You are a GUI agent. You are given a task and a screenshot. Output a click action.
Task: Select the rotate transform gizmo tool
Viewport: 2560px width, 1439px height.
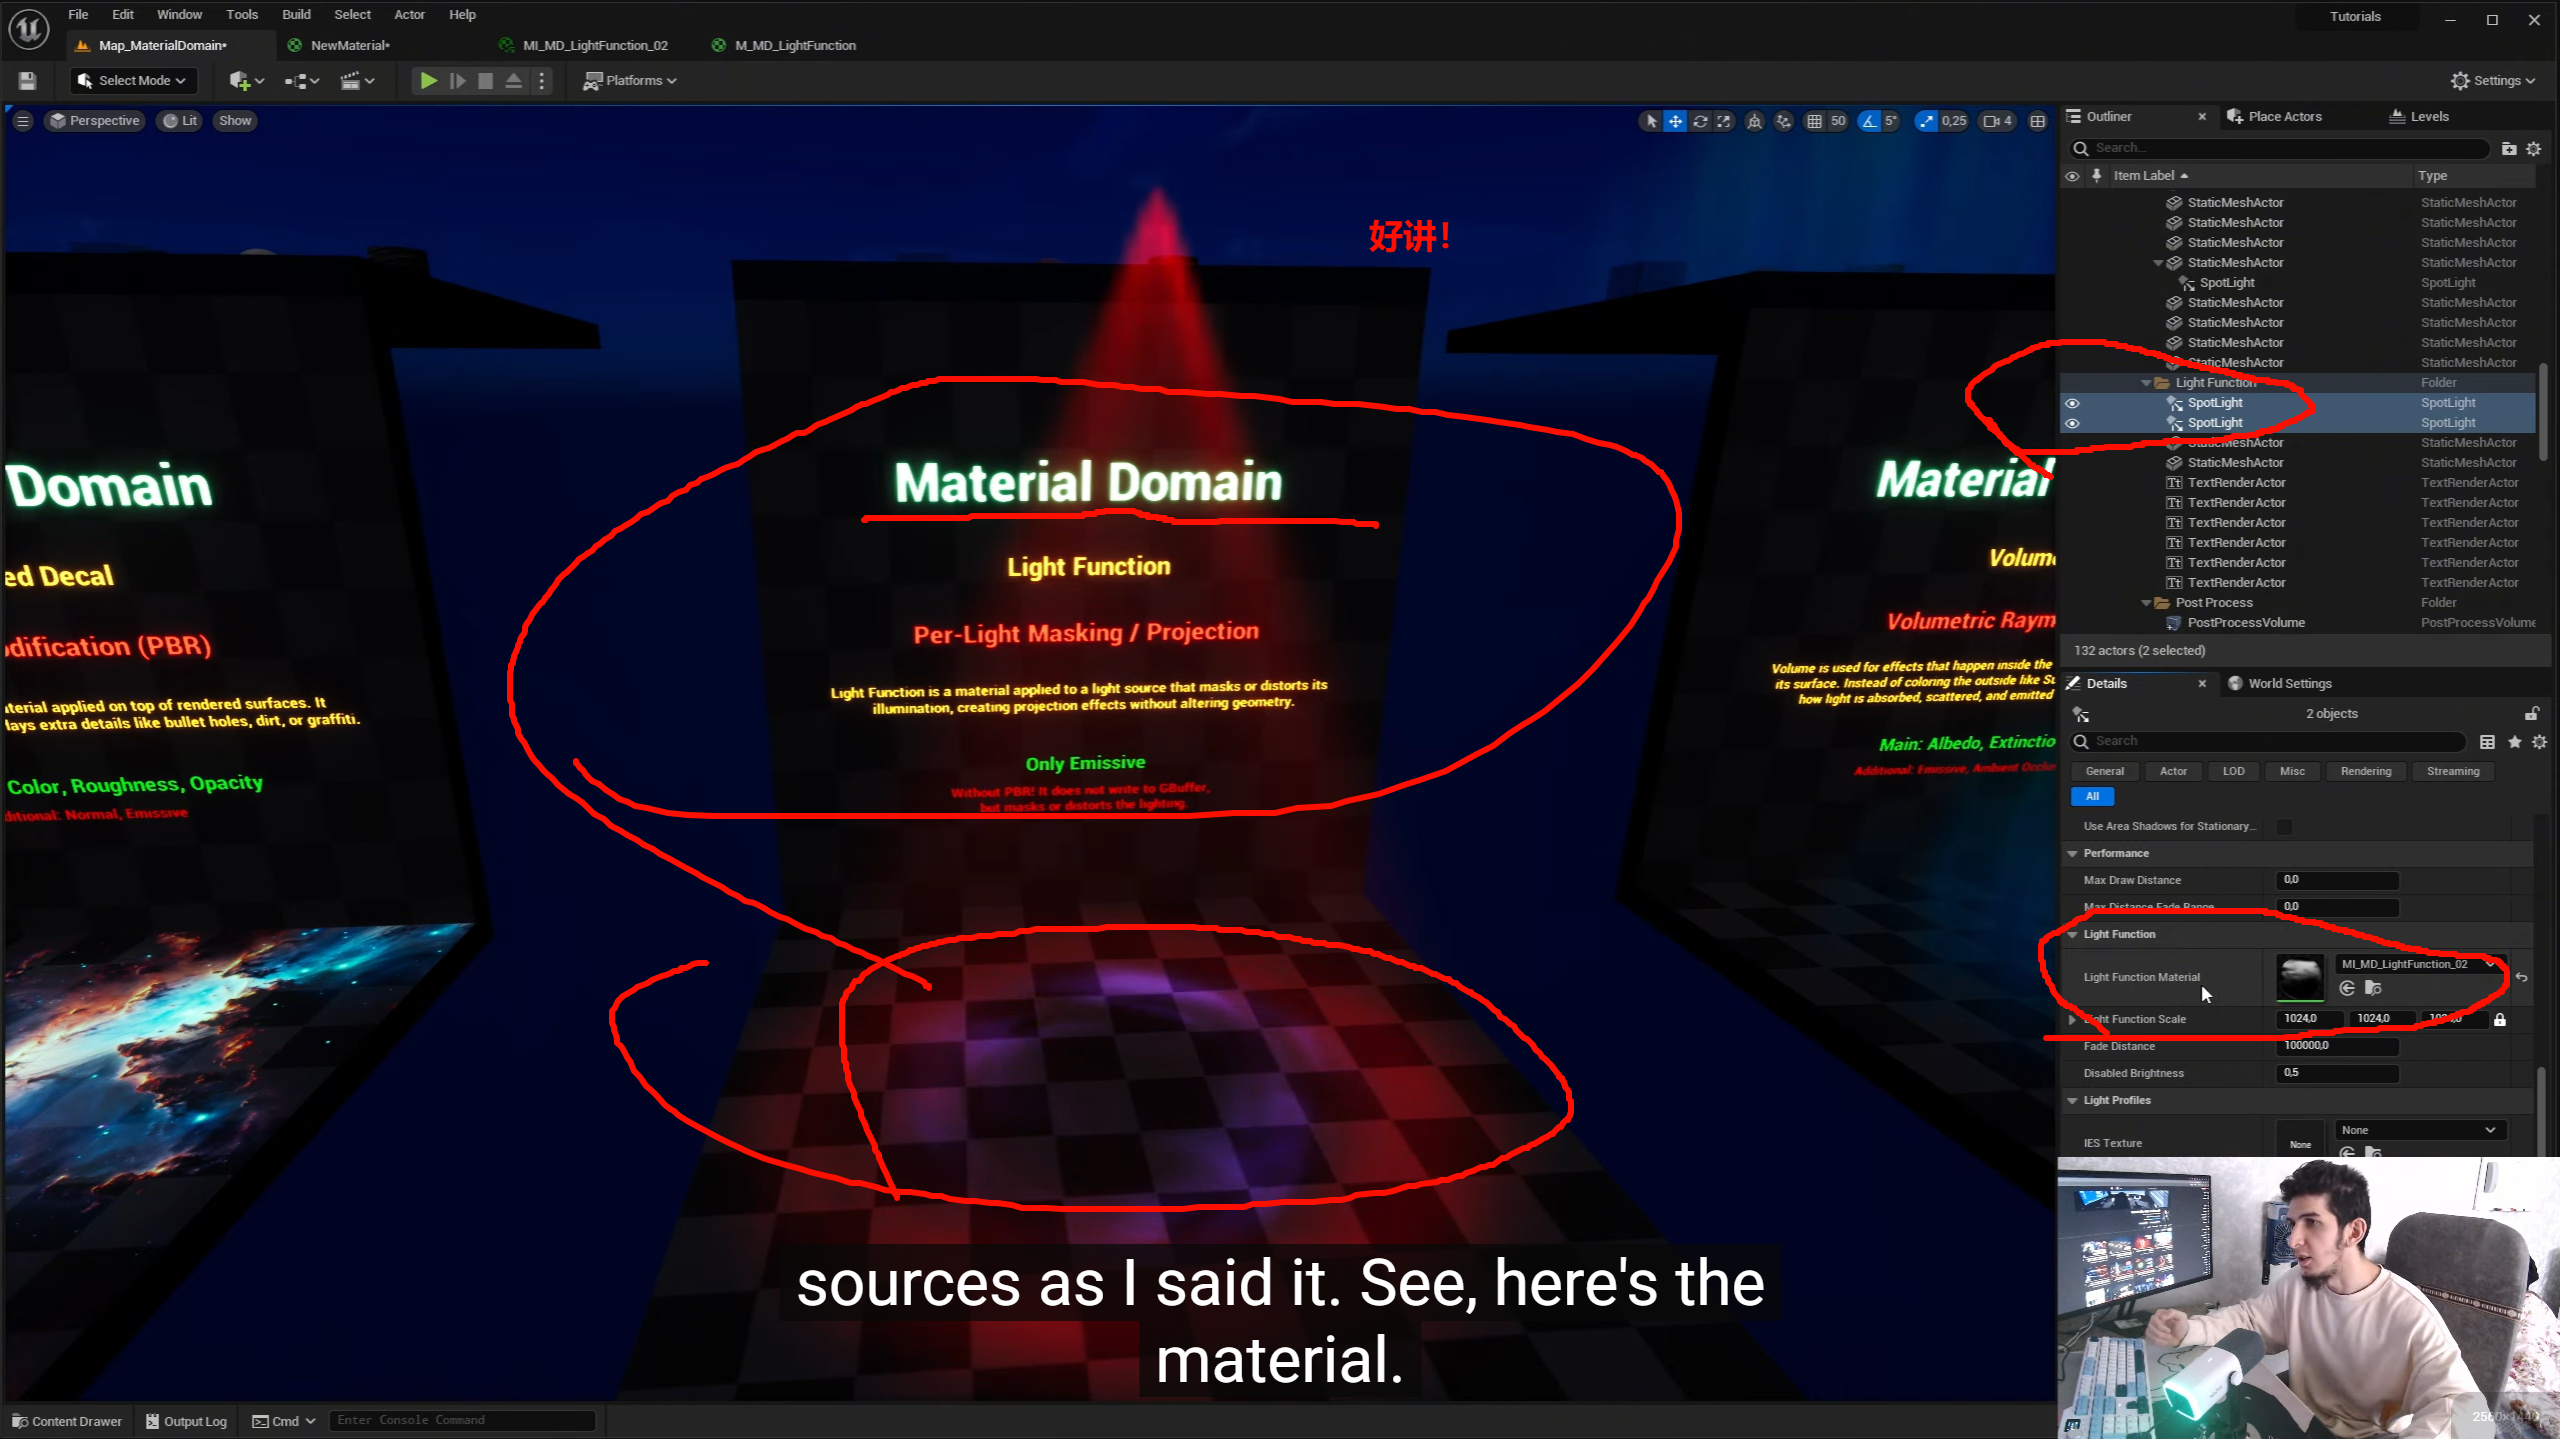1700,121
